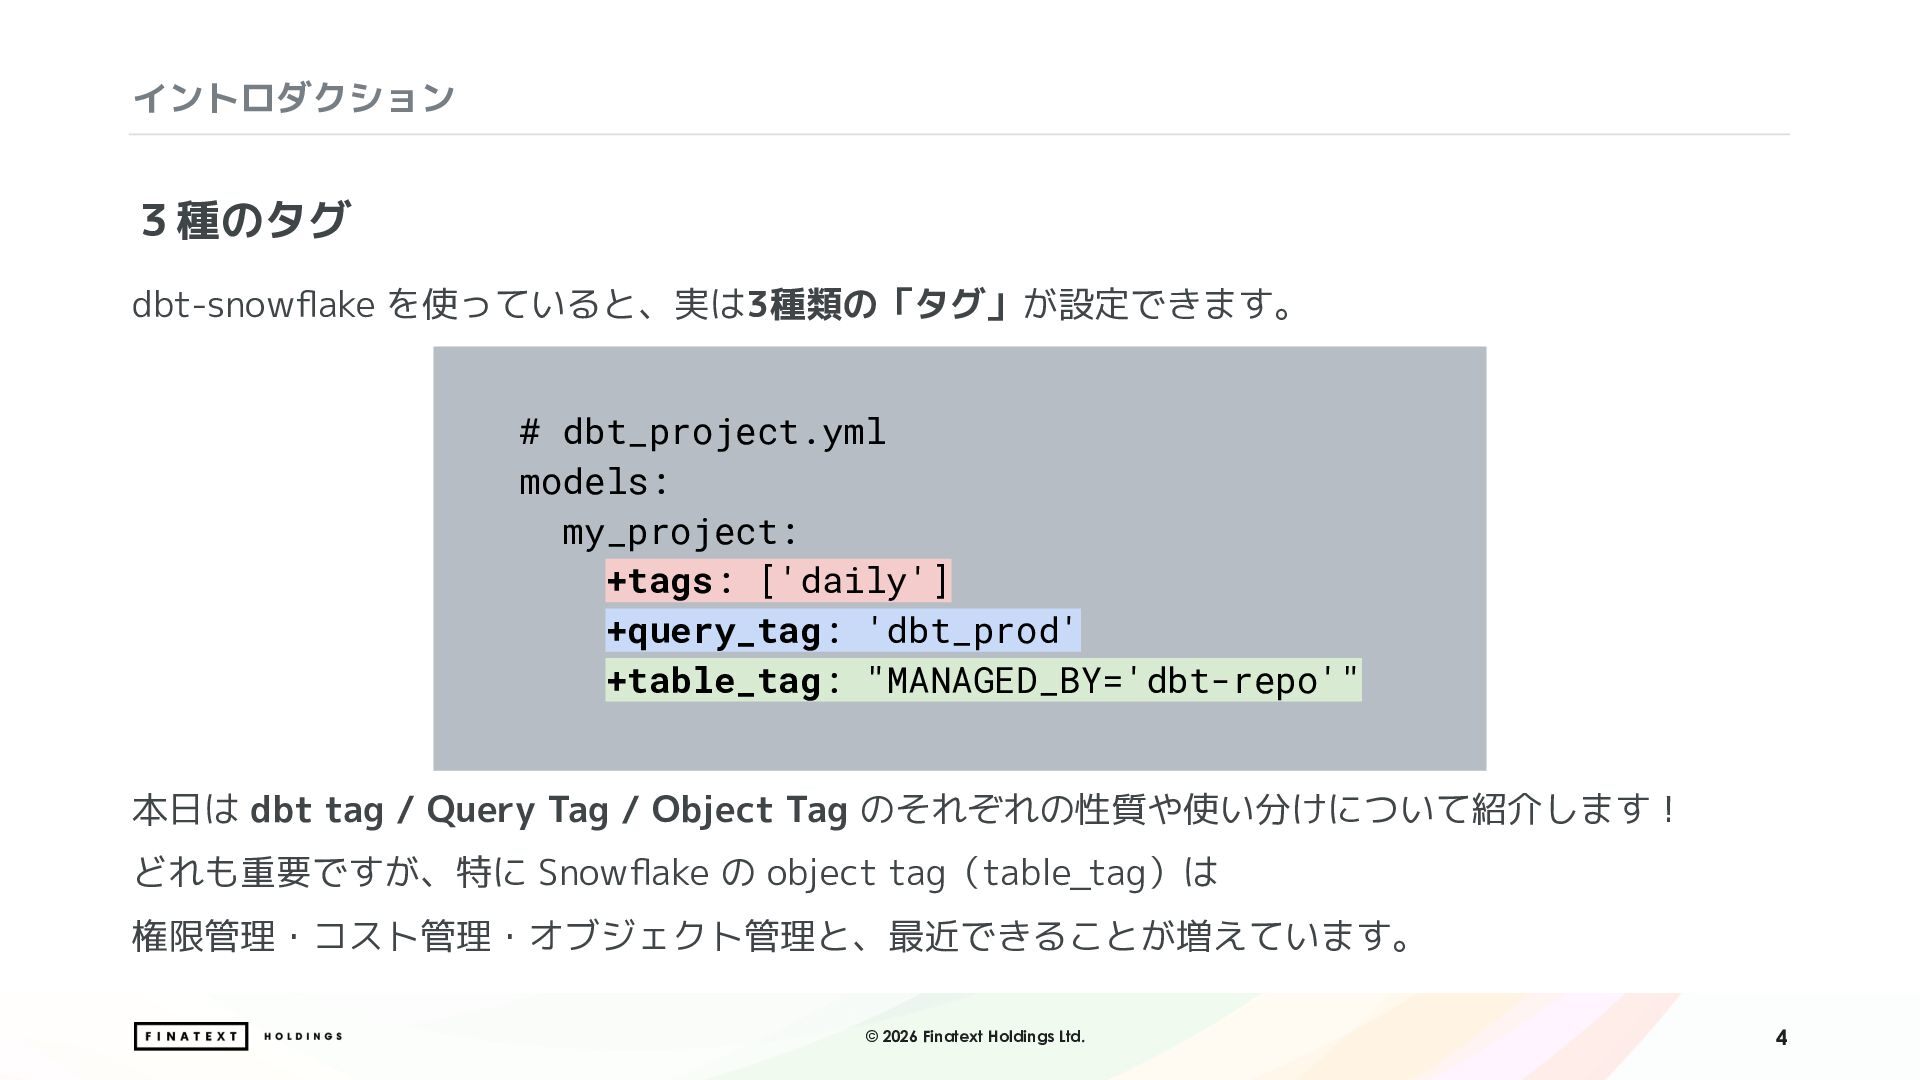1920x1080 pixels.
Task: Click the slide page number 4
Action: point(1781,1038)
